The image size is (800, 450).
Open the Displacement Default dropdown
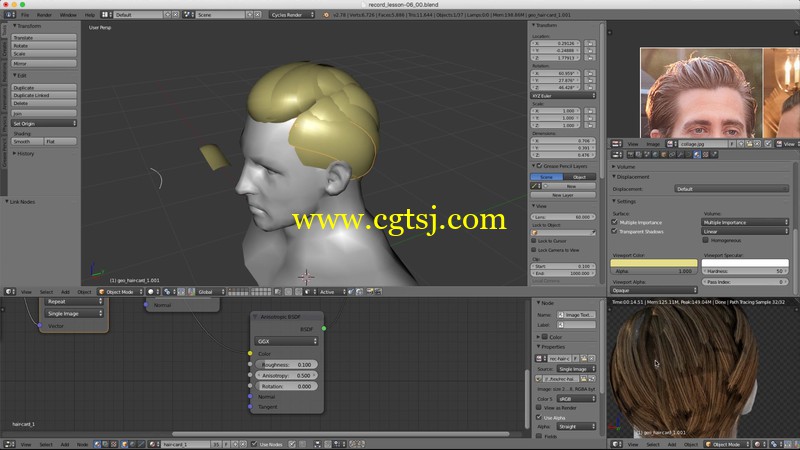coord(732,189)
